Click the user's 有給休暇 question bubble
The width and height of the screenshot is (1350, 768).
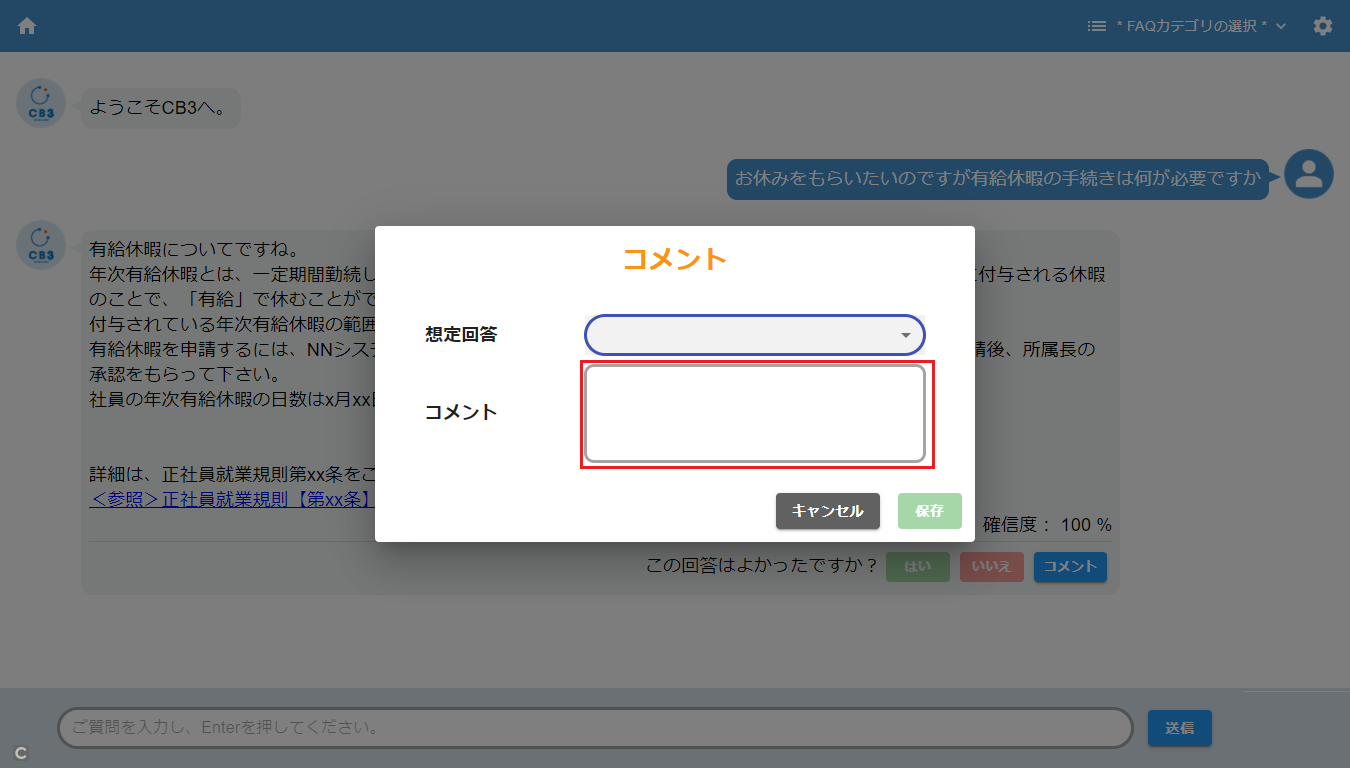[x=997, y=179]
